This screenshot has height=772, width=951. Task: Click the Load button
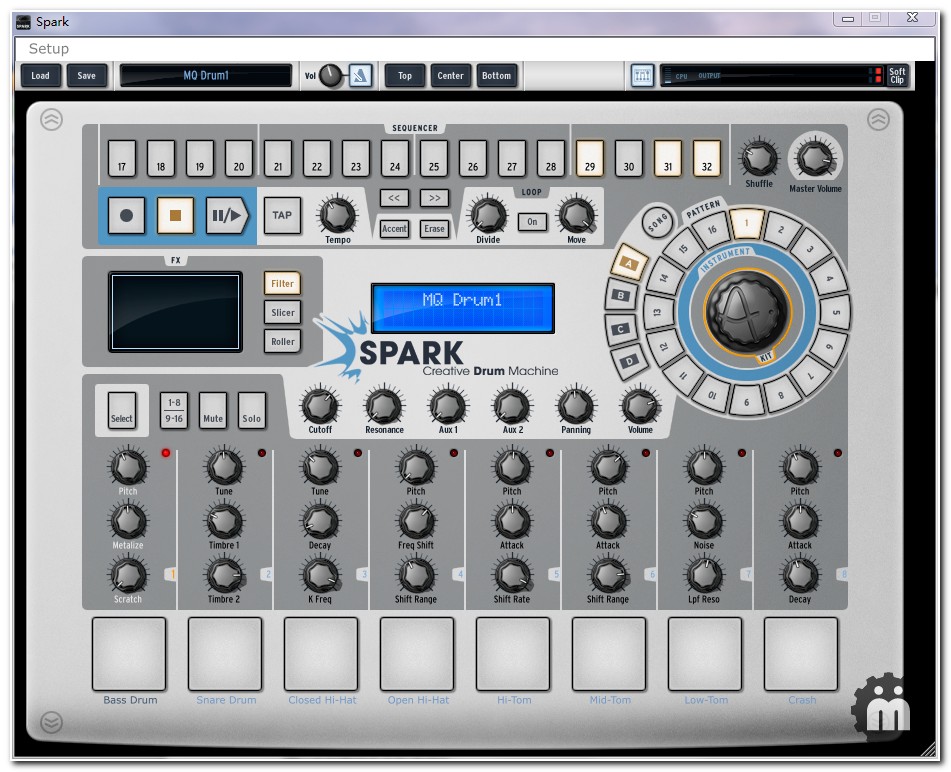click(40, 76)
